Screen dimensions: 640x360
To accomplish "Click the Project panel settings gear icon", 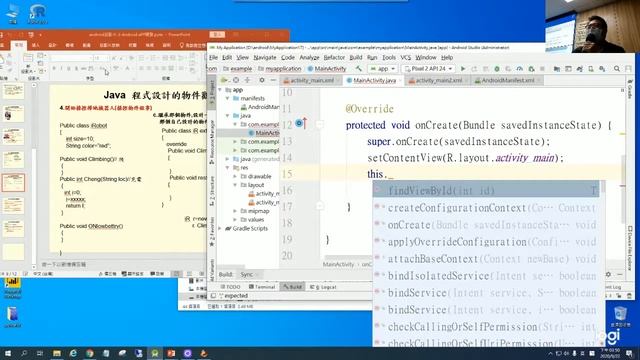I will [x=262, y=80].
